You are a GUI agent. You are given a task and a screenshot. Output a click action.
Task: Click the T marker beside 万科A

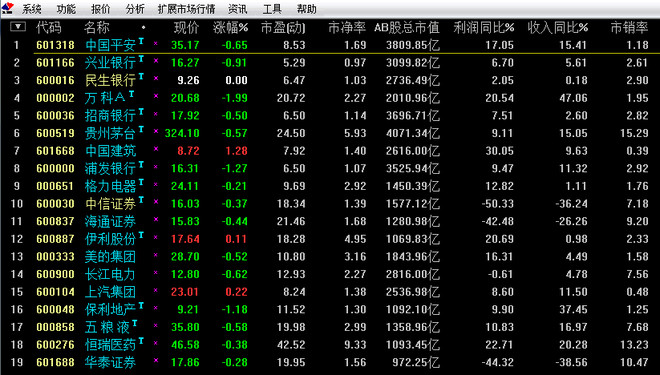tap(131, 94)
